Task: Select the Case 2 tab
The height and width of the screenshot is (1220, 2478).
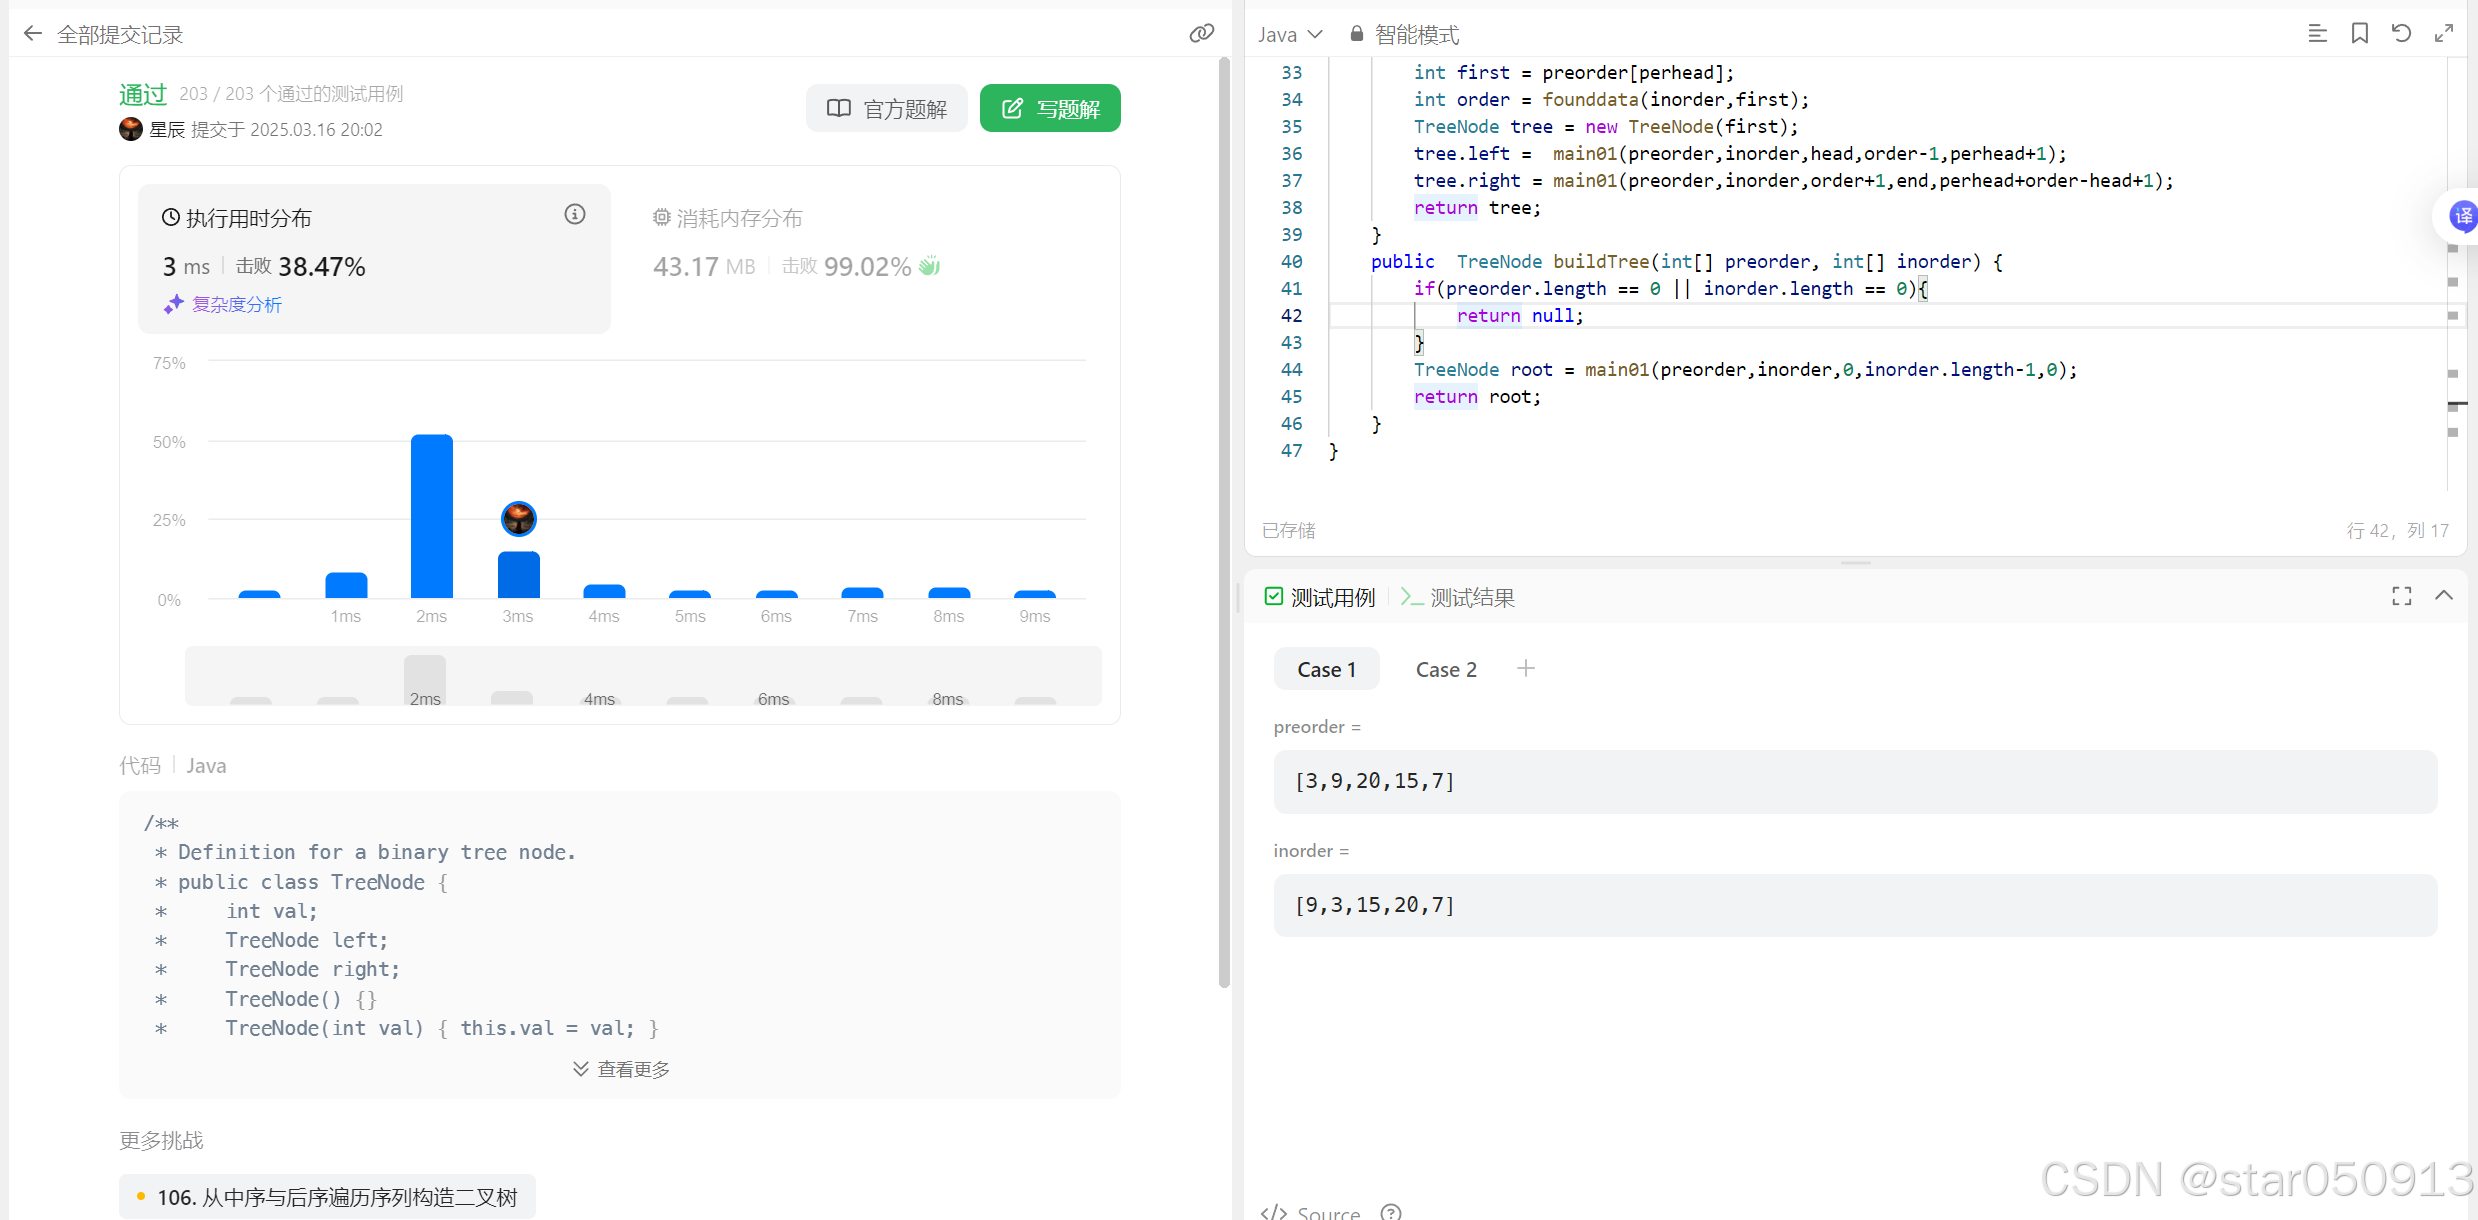Action: pos(1446,670)
